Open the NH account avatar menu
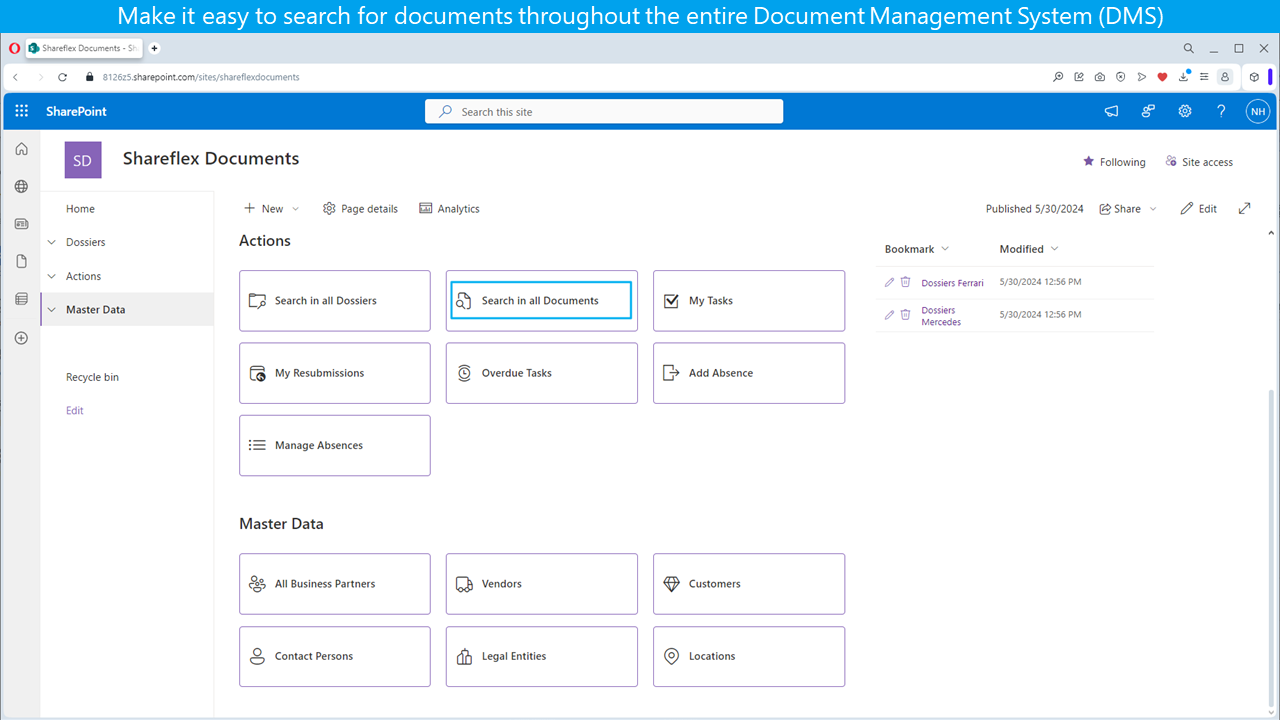This screenshot has width=1280, height=720. [x=1257, y=111]
